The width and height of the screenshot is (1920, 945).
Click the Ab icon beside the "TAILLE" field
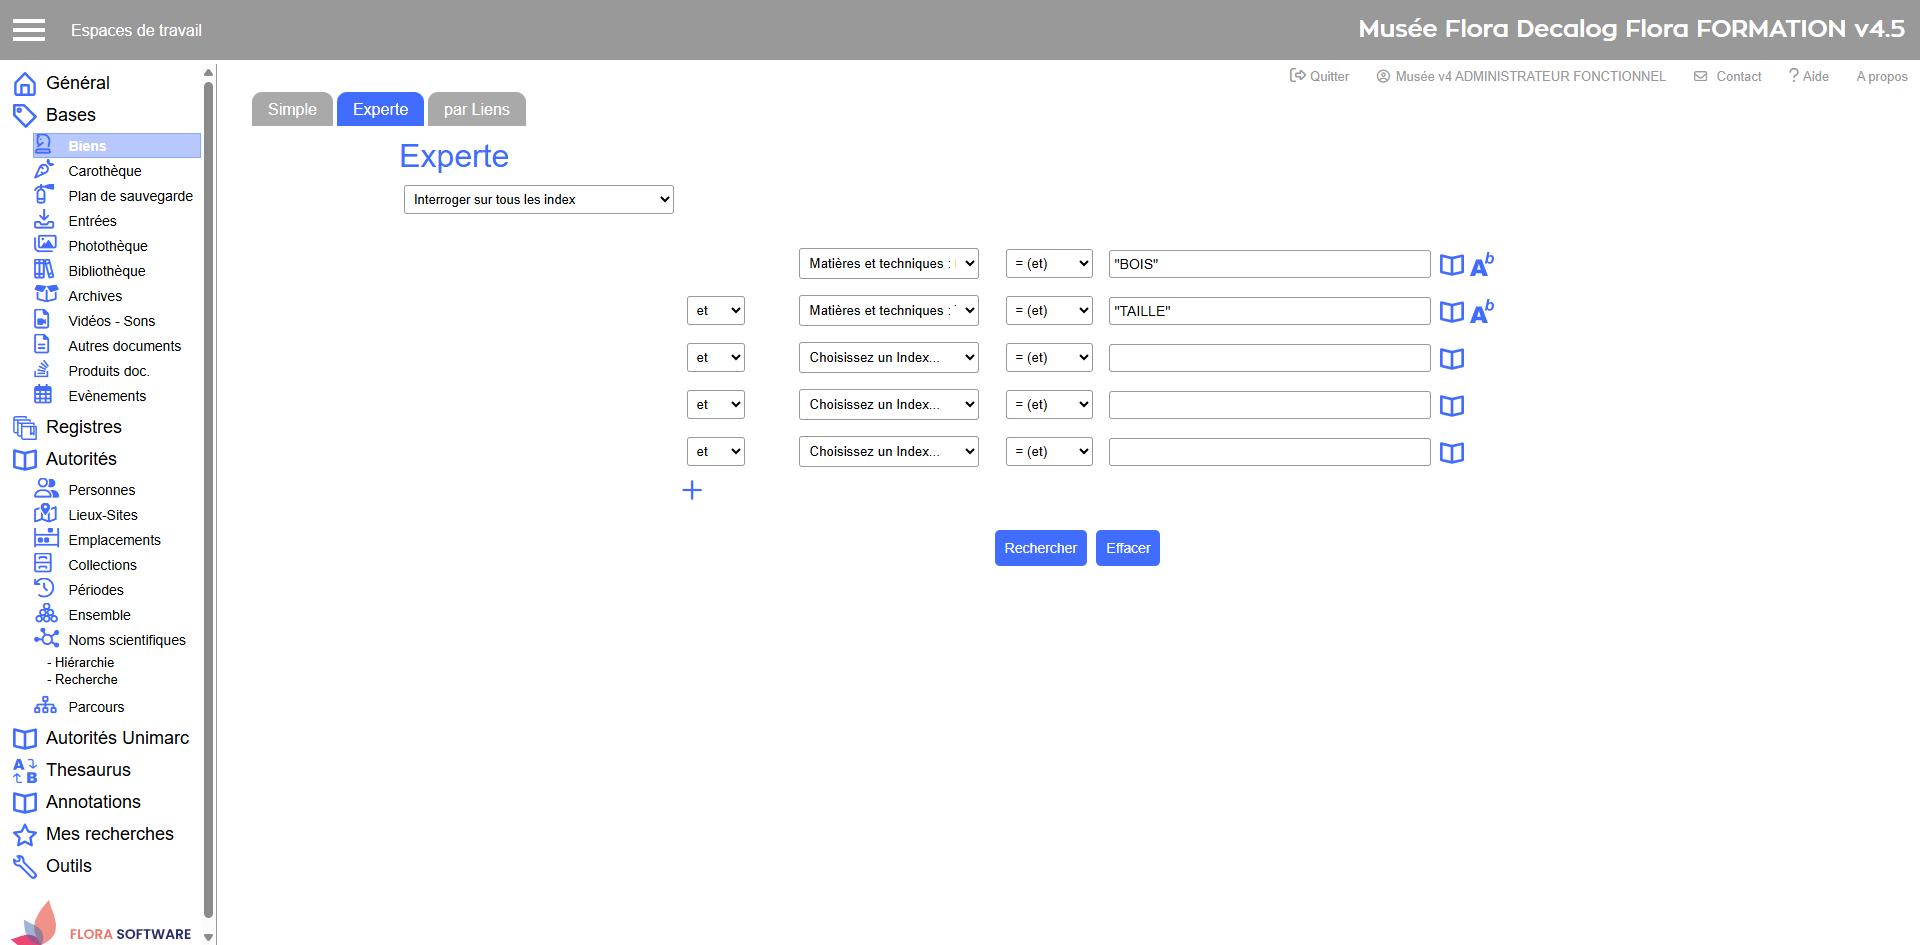[1482, 312]
